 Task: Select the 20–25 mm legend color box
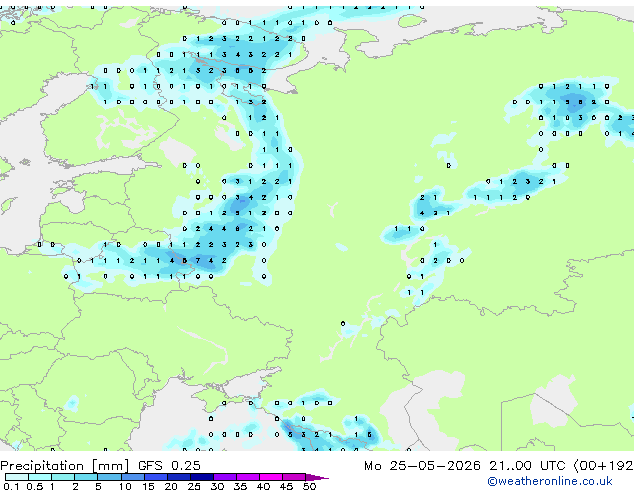tap(179, 477)
